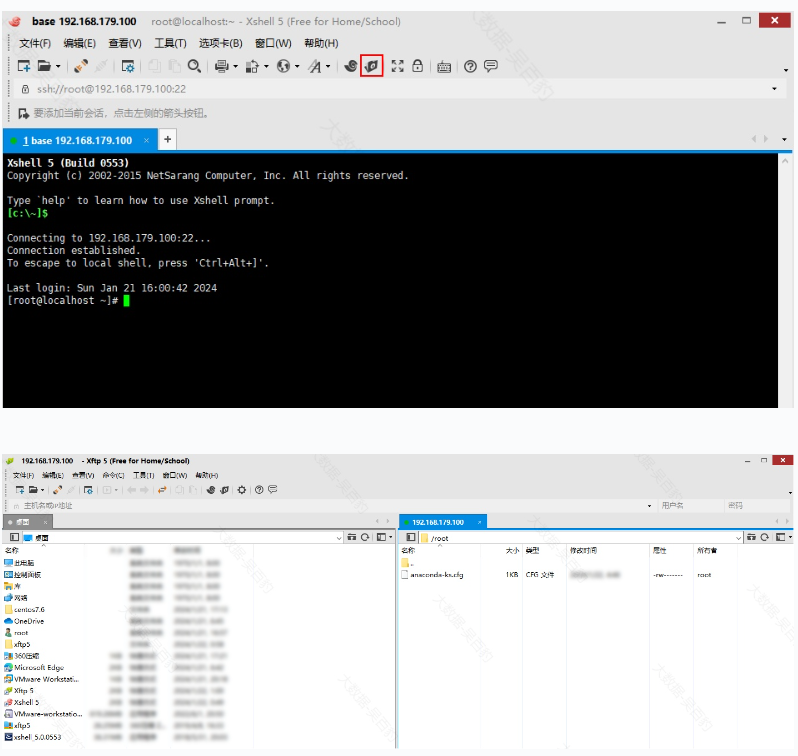
Task: Launch new Xshell window icon in Xshell toolbar
Action: [x=351, y=66]
